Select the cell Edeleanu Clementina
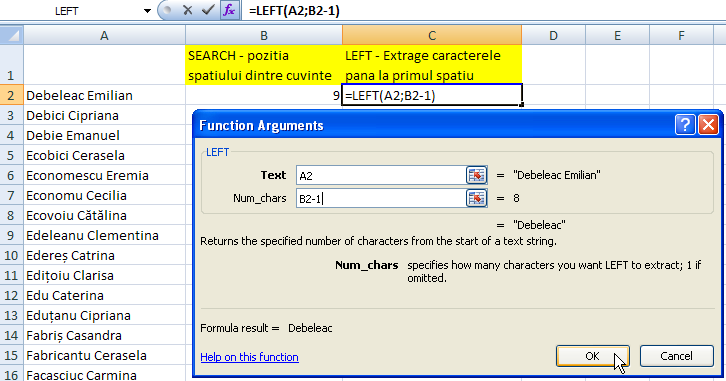Screen dimensions: 726x381 (104, 235)
